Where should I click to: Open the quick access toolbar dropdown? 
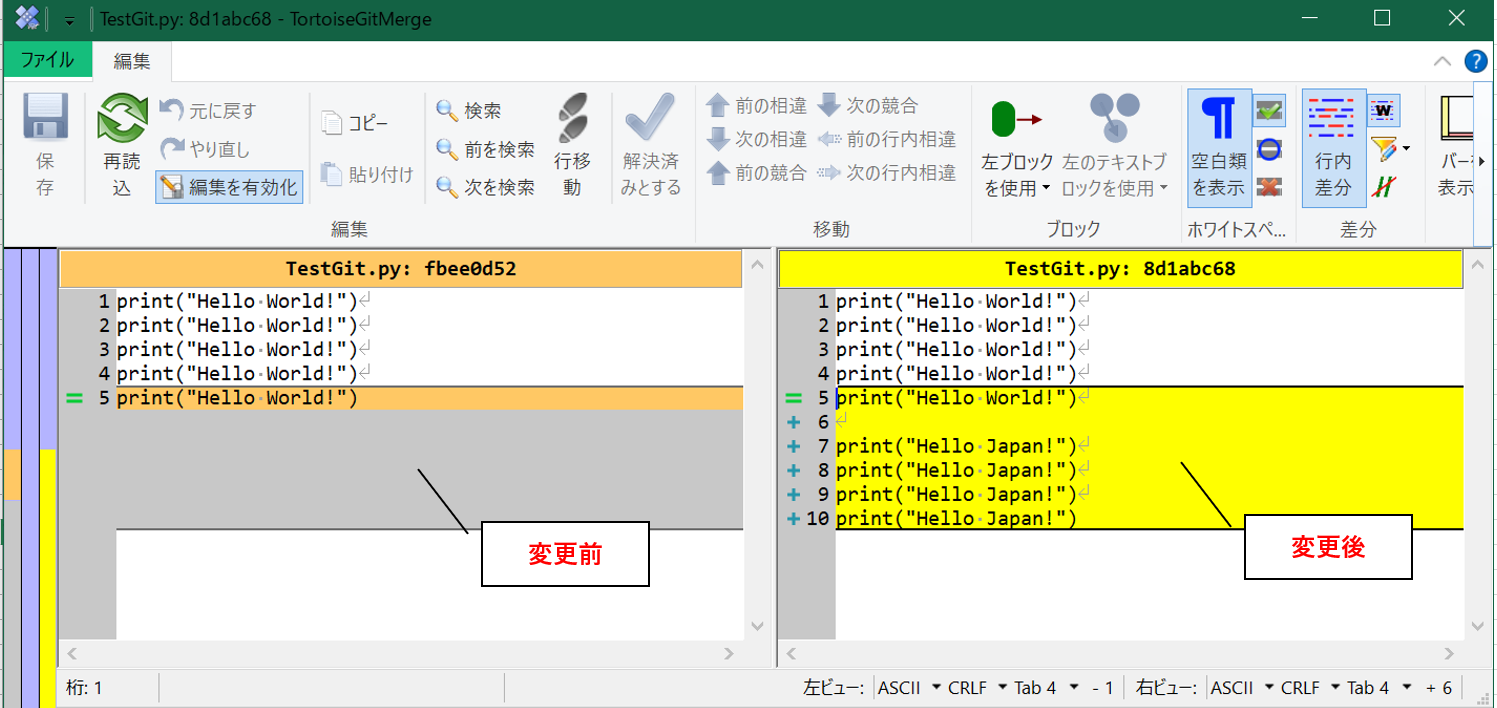pyautogui.click(x=70, y=19)
